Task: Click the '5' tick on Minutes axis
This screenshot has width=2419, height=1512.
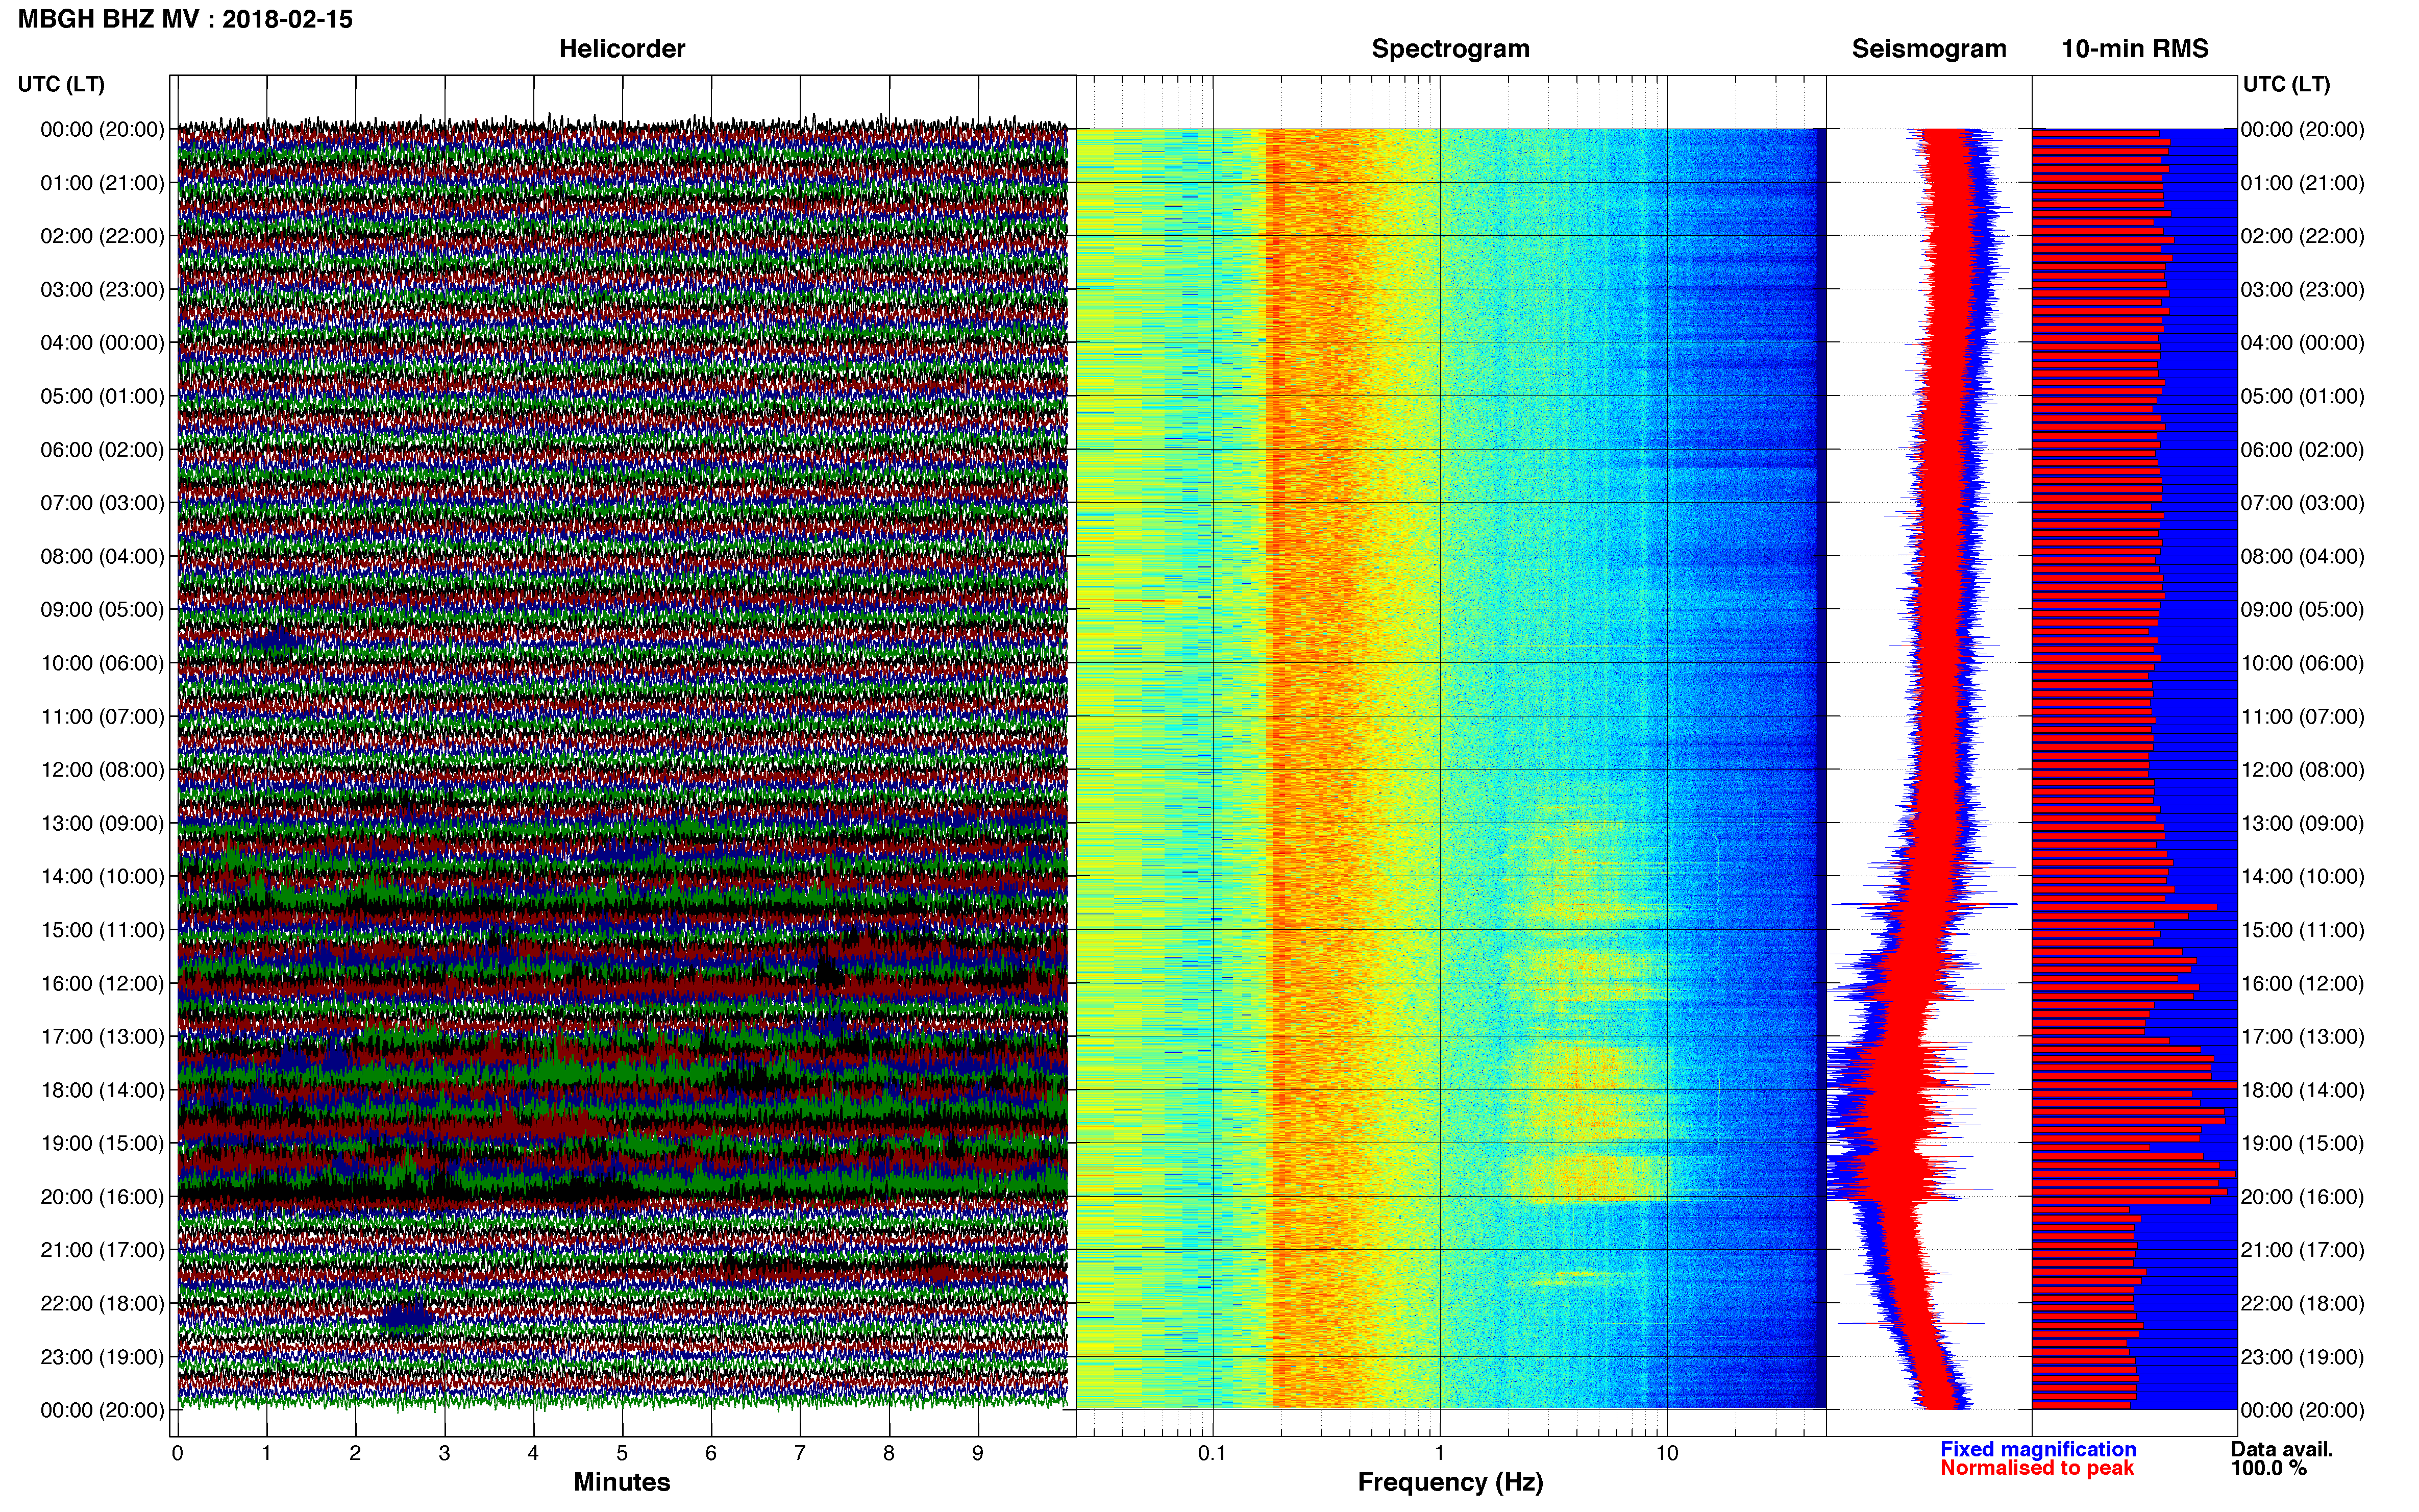Action: pos(622,1453)
